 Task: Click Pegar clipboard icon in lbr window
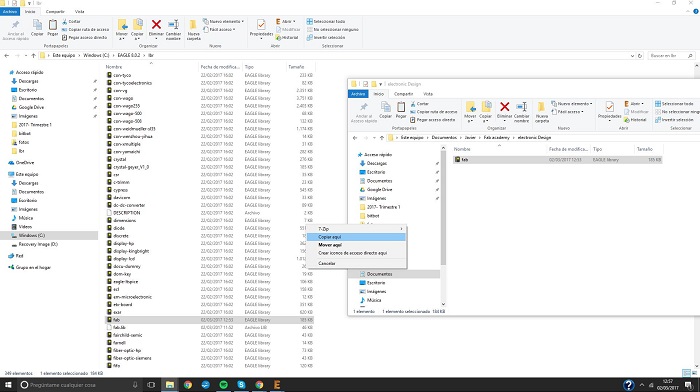click(x=53, y=25)
